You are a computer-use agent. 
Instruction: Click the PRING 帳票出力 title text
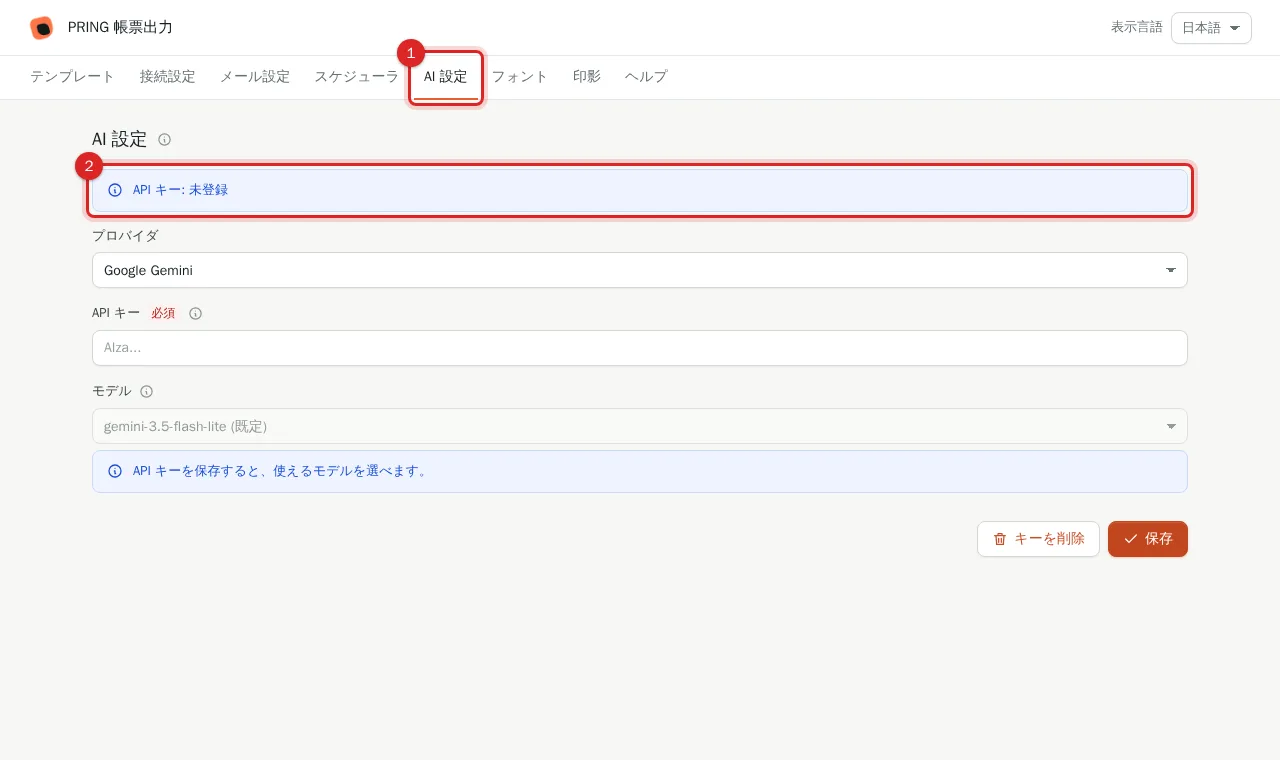click(120, 28)
